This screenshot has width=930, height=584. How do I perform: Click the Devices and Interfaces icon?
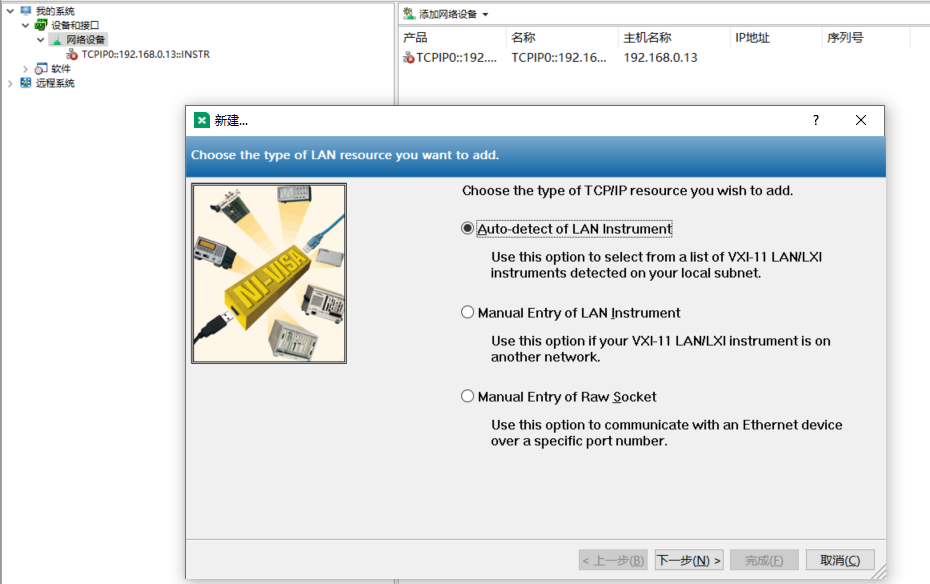click(x=41, y=25)
